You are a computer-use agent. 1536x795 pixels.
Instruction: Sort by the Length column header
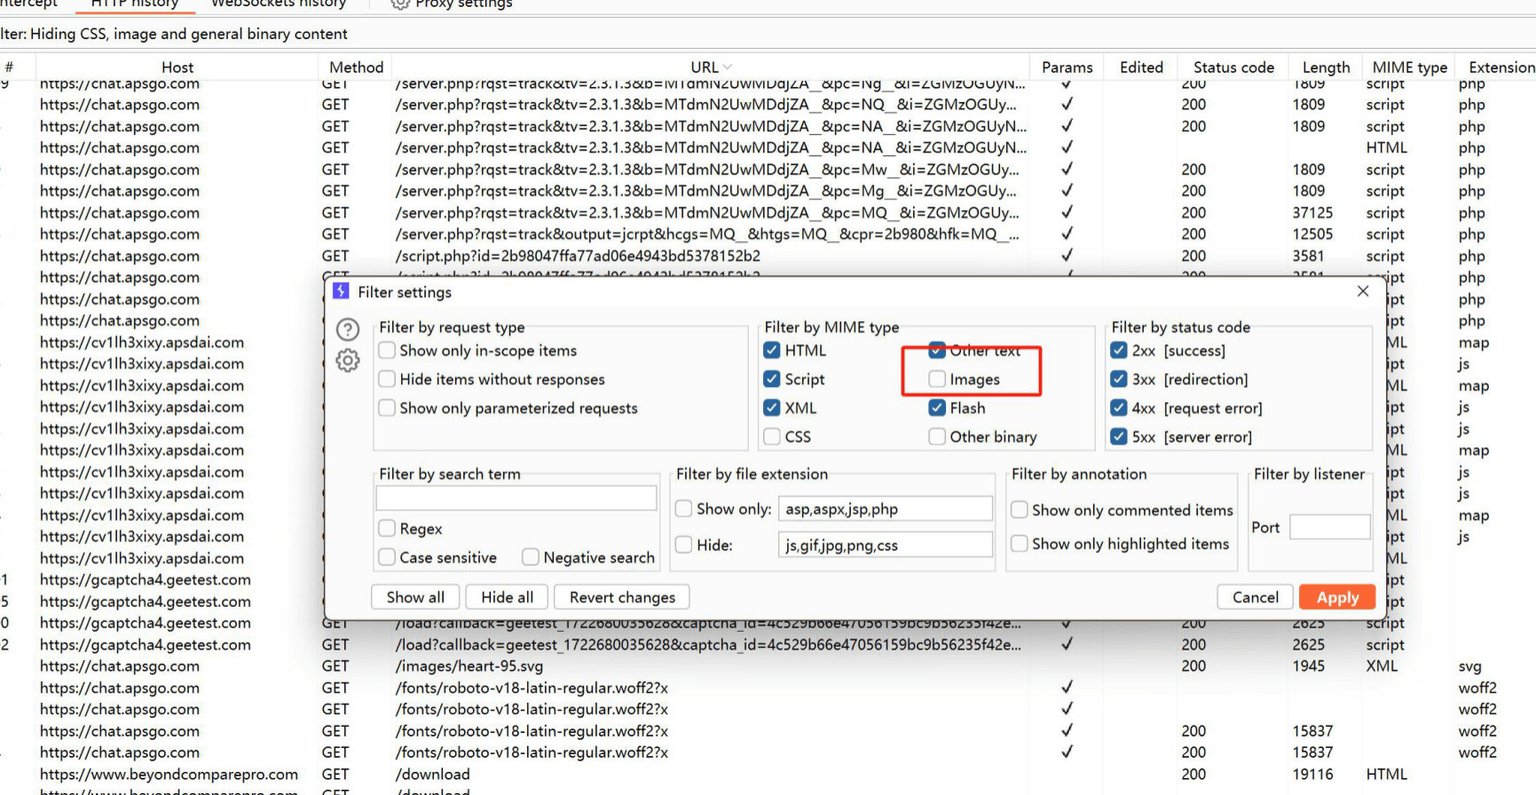click(x=1326, y=67)
